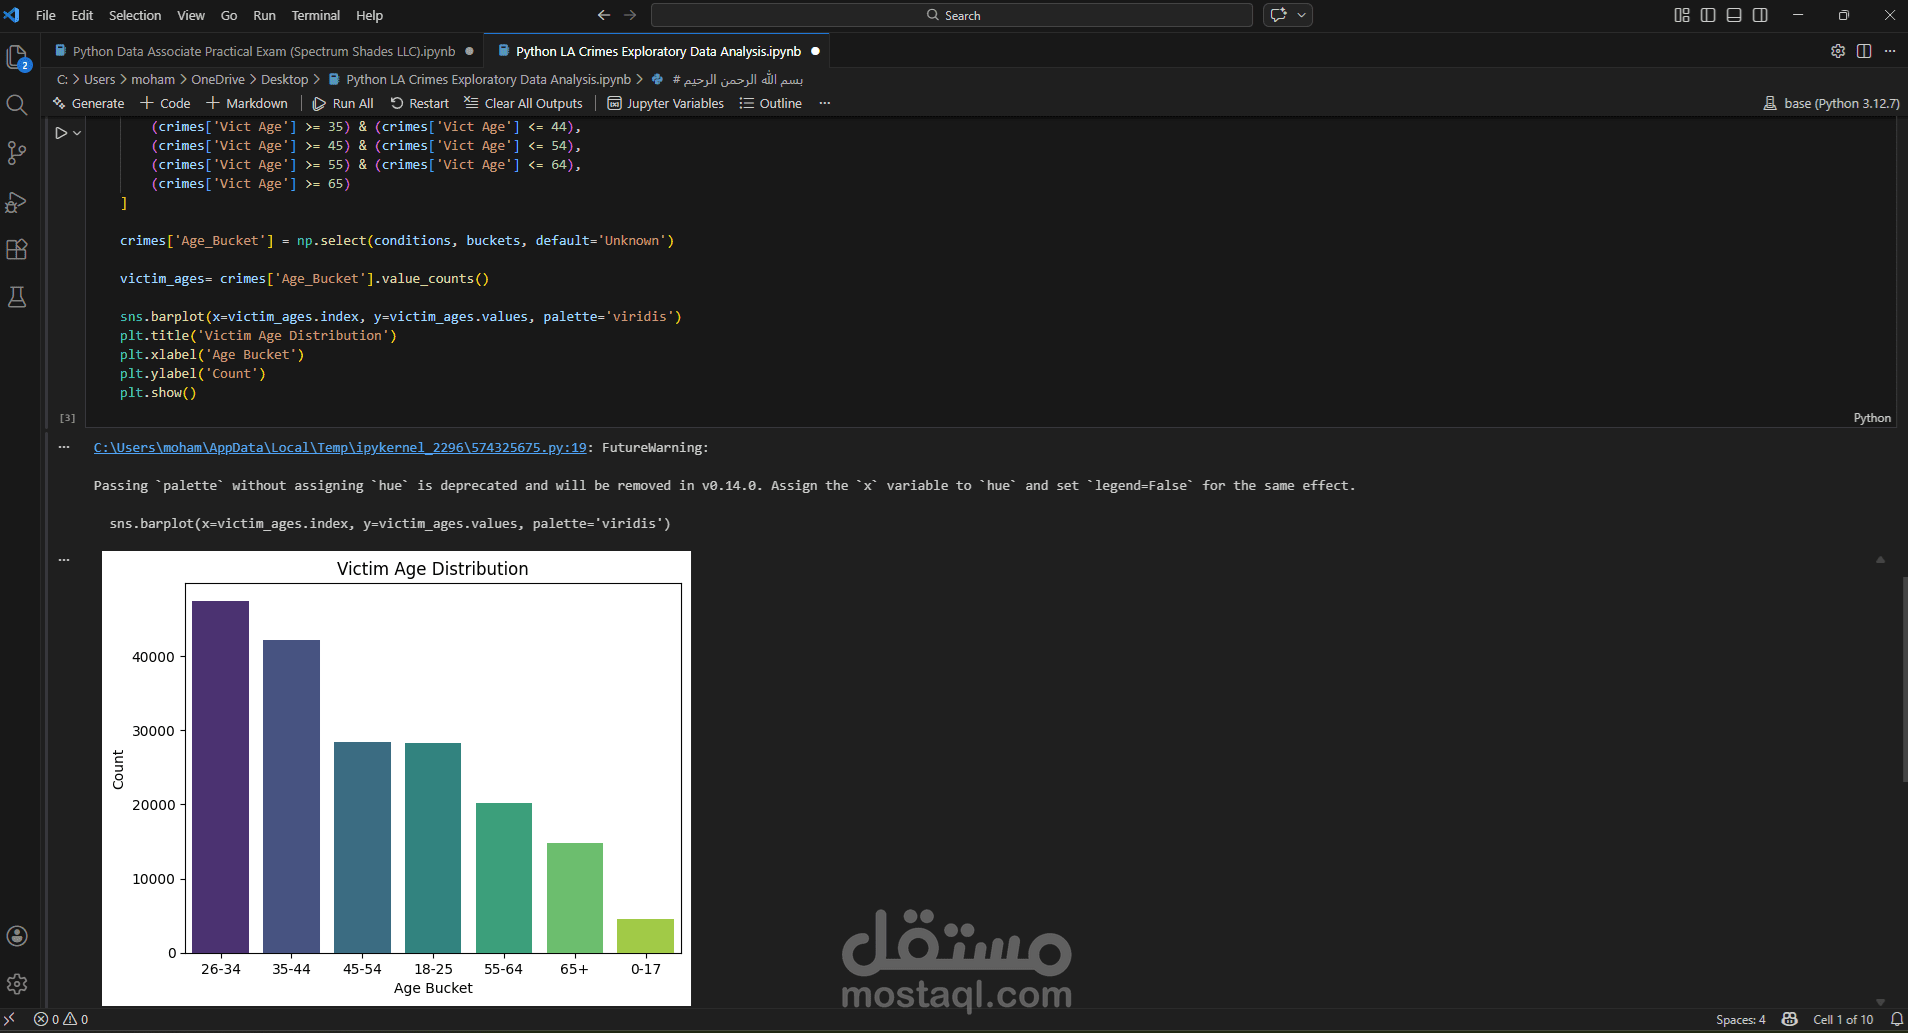Toggle the Secondary Side Bar
The image size is (1914, 1036).
[1759, 15]
